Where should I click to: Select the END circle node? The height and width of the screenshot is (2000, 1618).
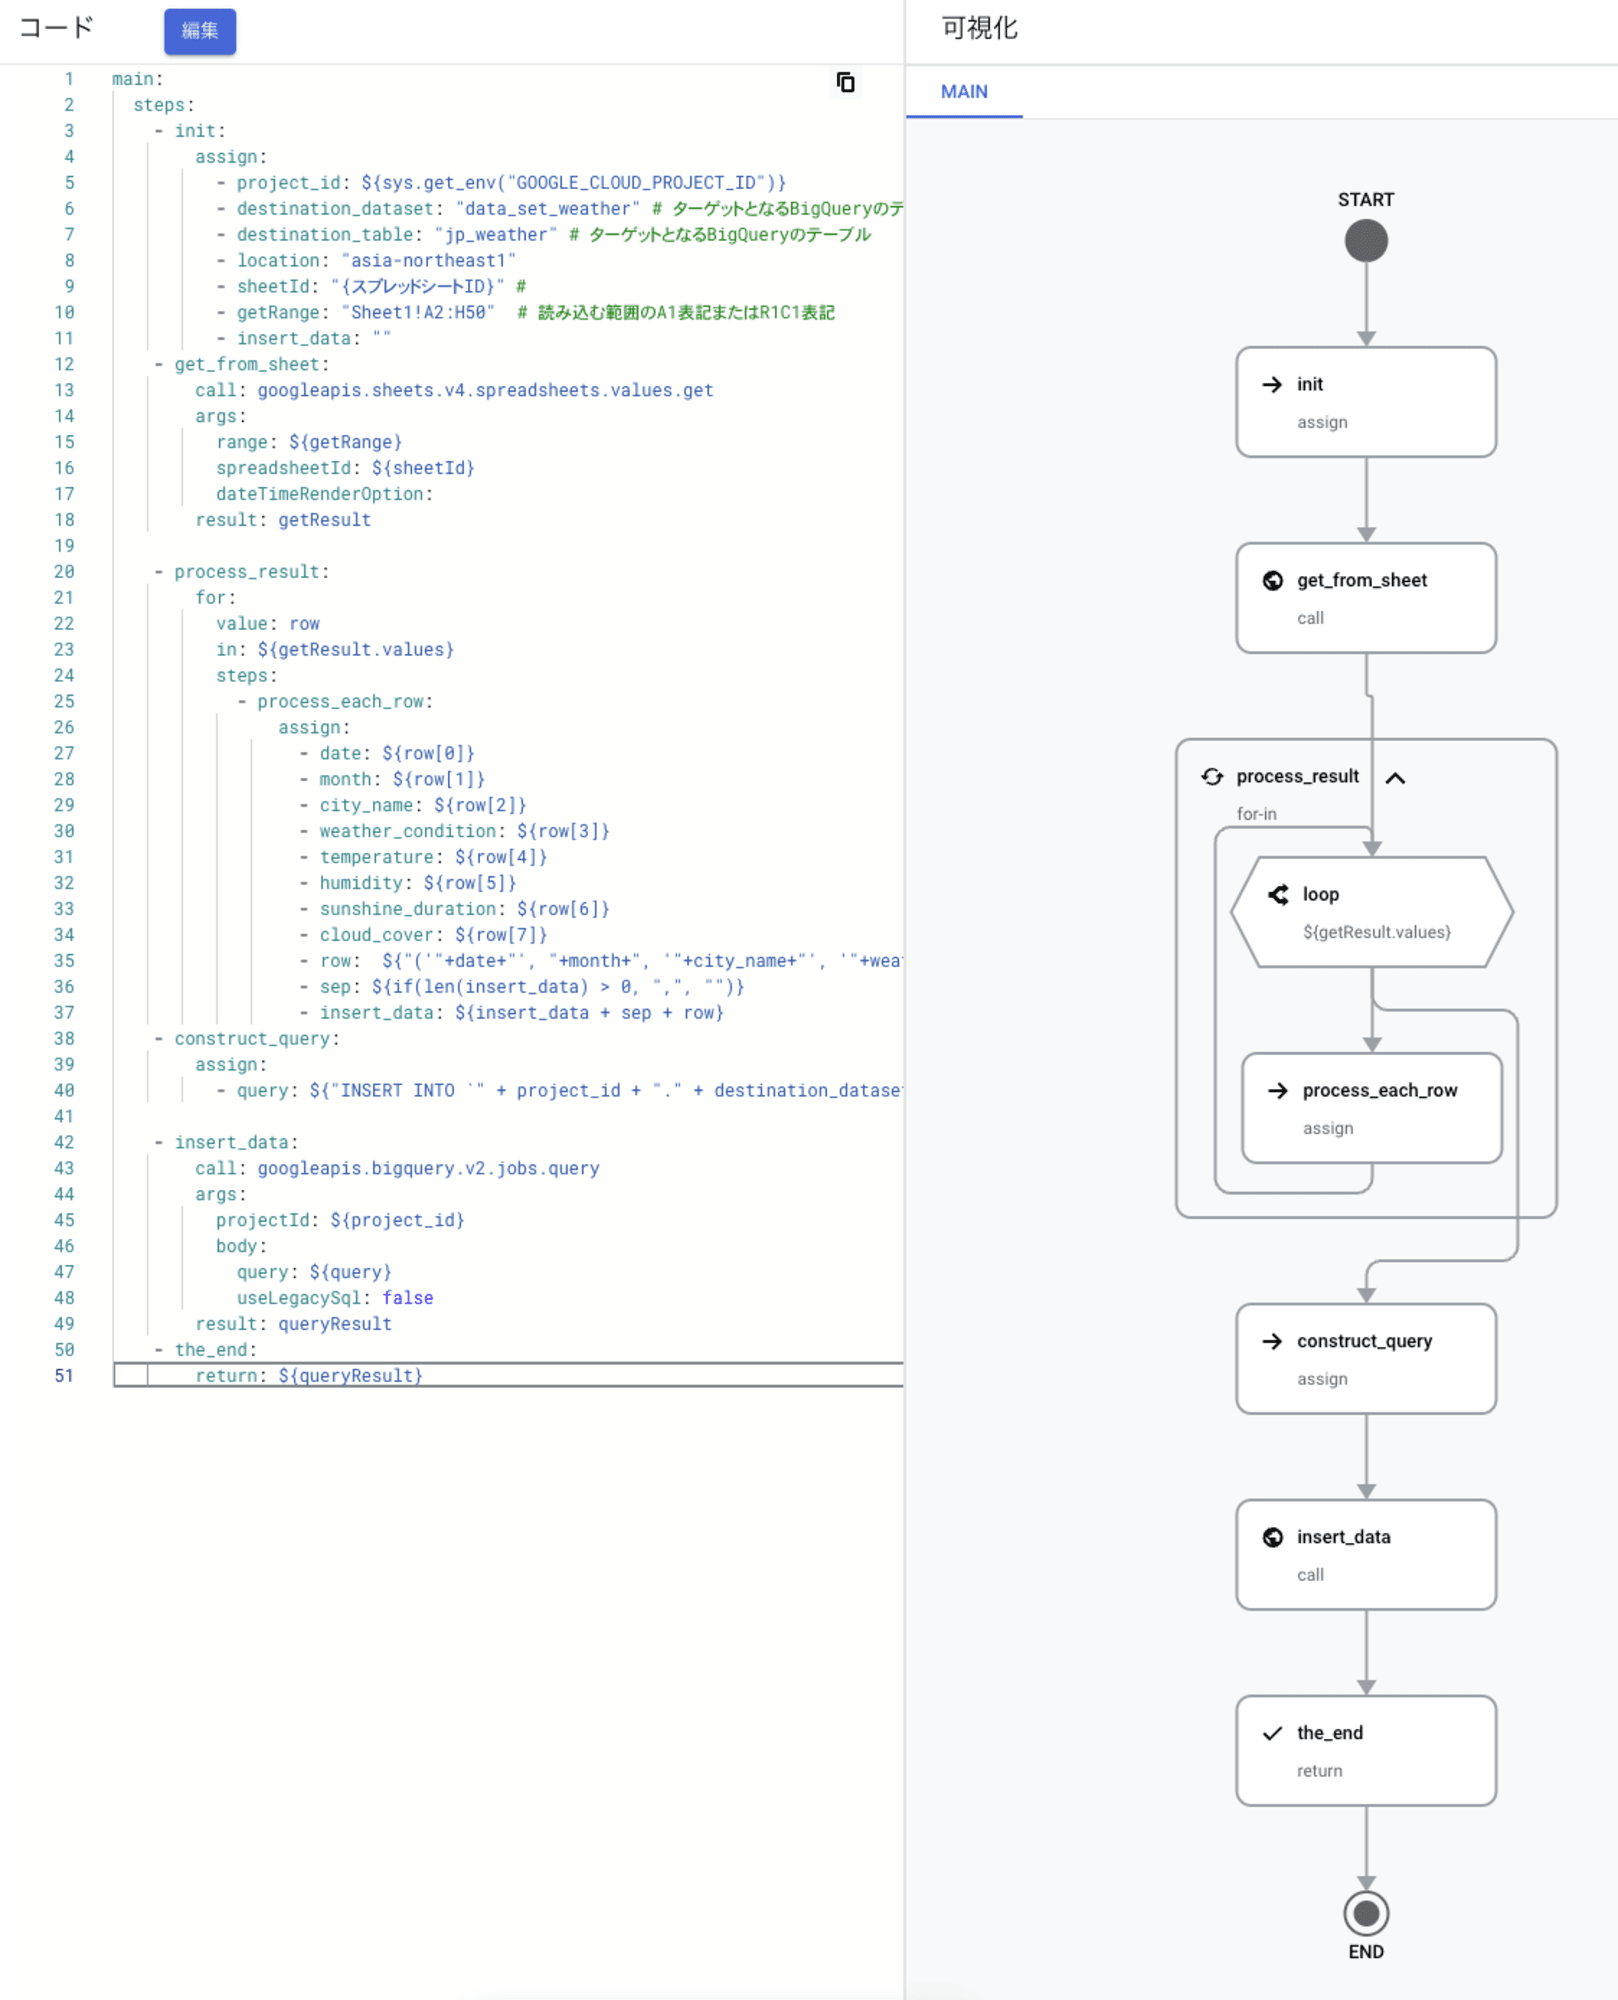tap(1366, 1913)
